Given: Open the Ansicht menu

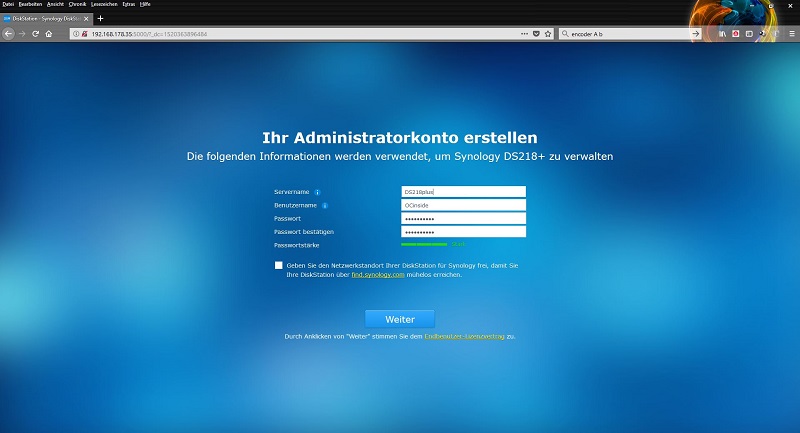Looking at the screenshot, I should 56,4.
